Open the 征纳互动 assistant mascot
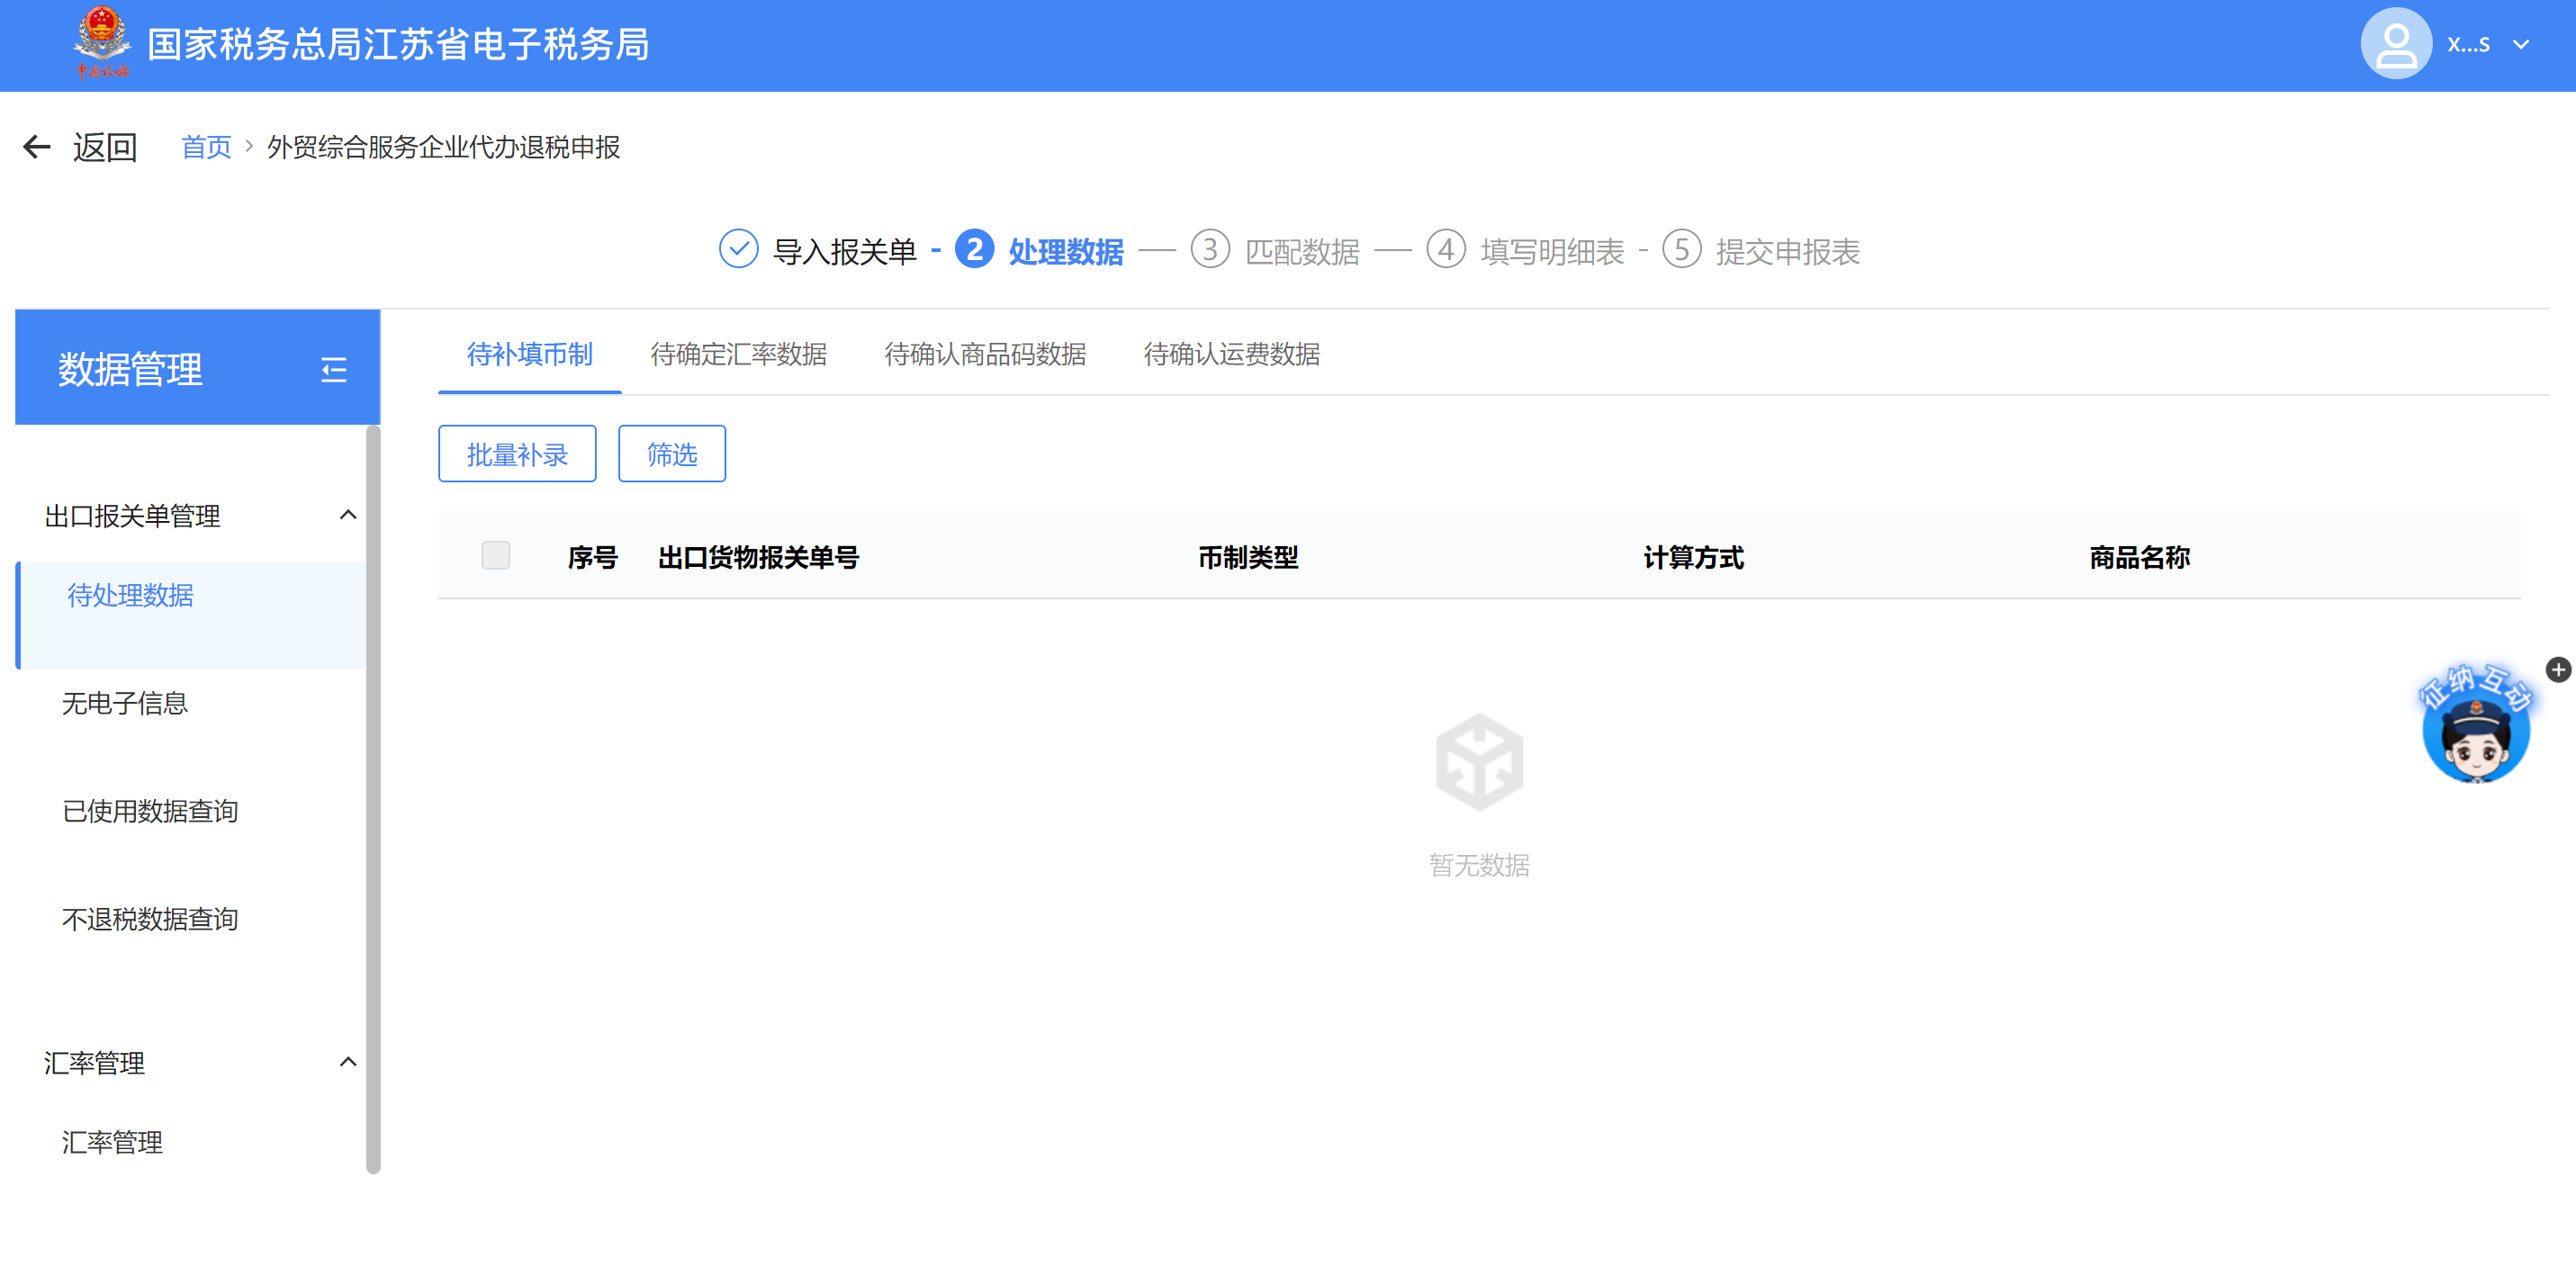Viewport: 2576px width, 1276px height. pos(2475,736)
